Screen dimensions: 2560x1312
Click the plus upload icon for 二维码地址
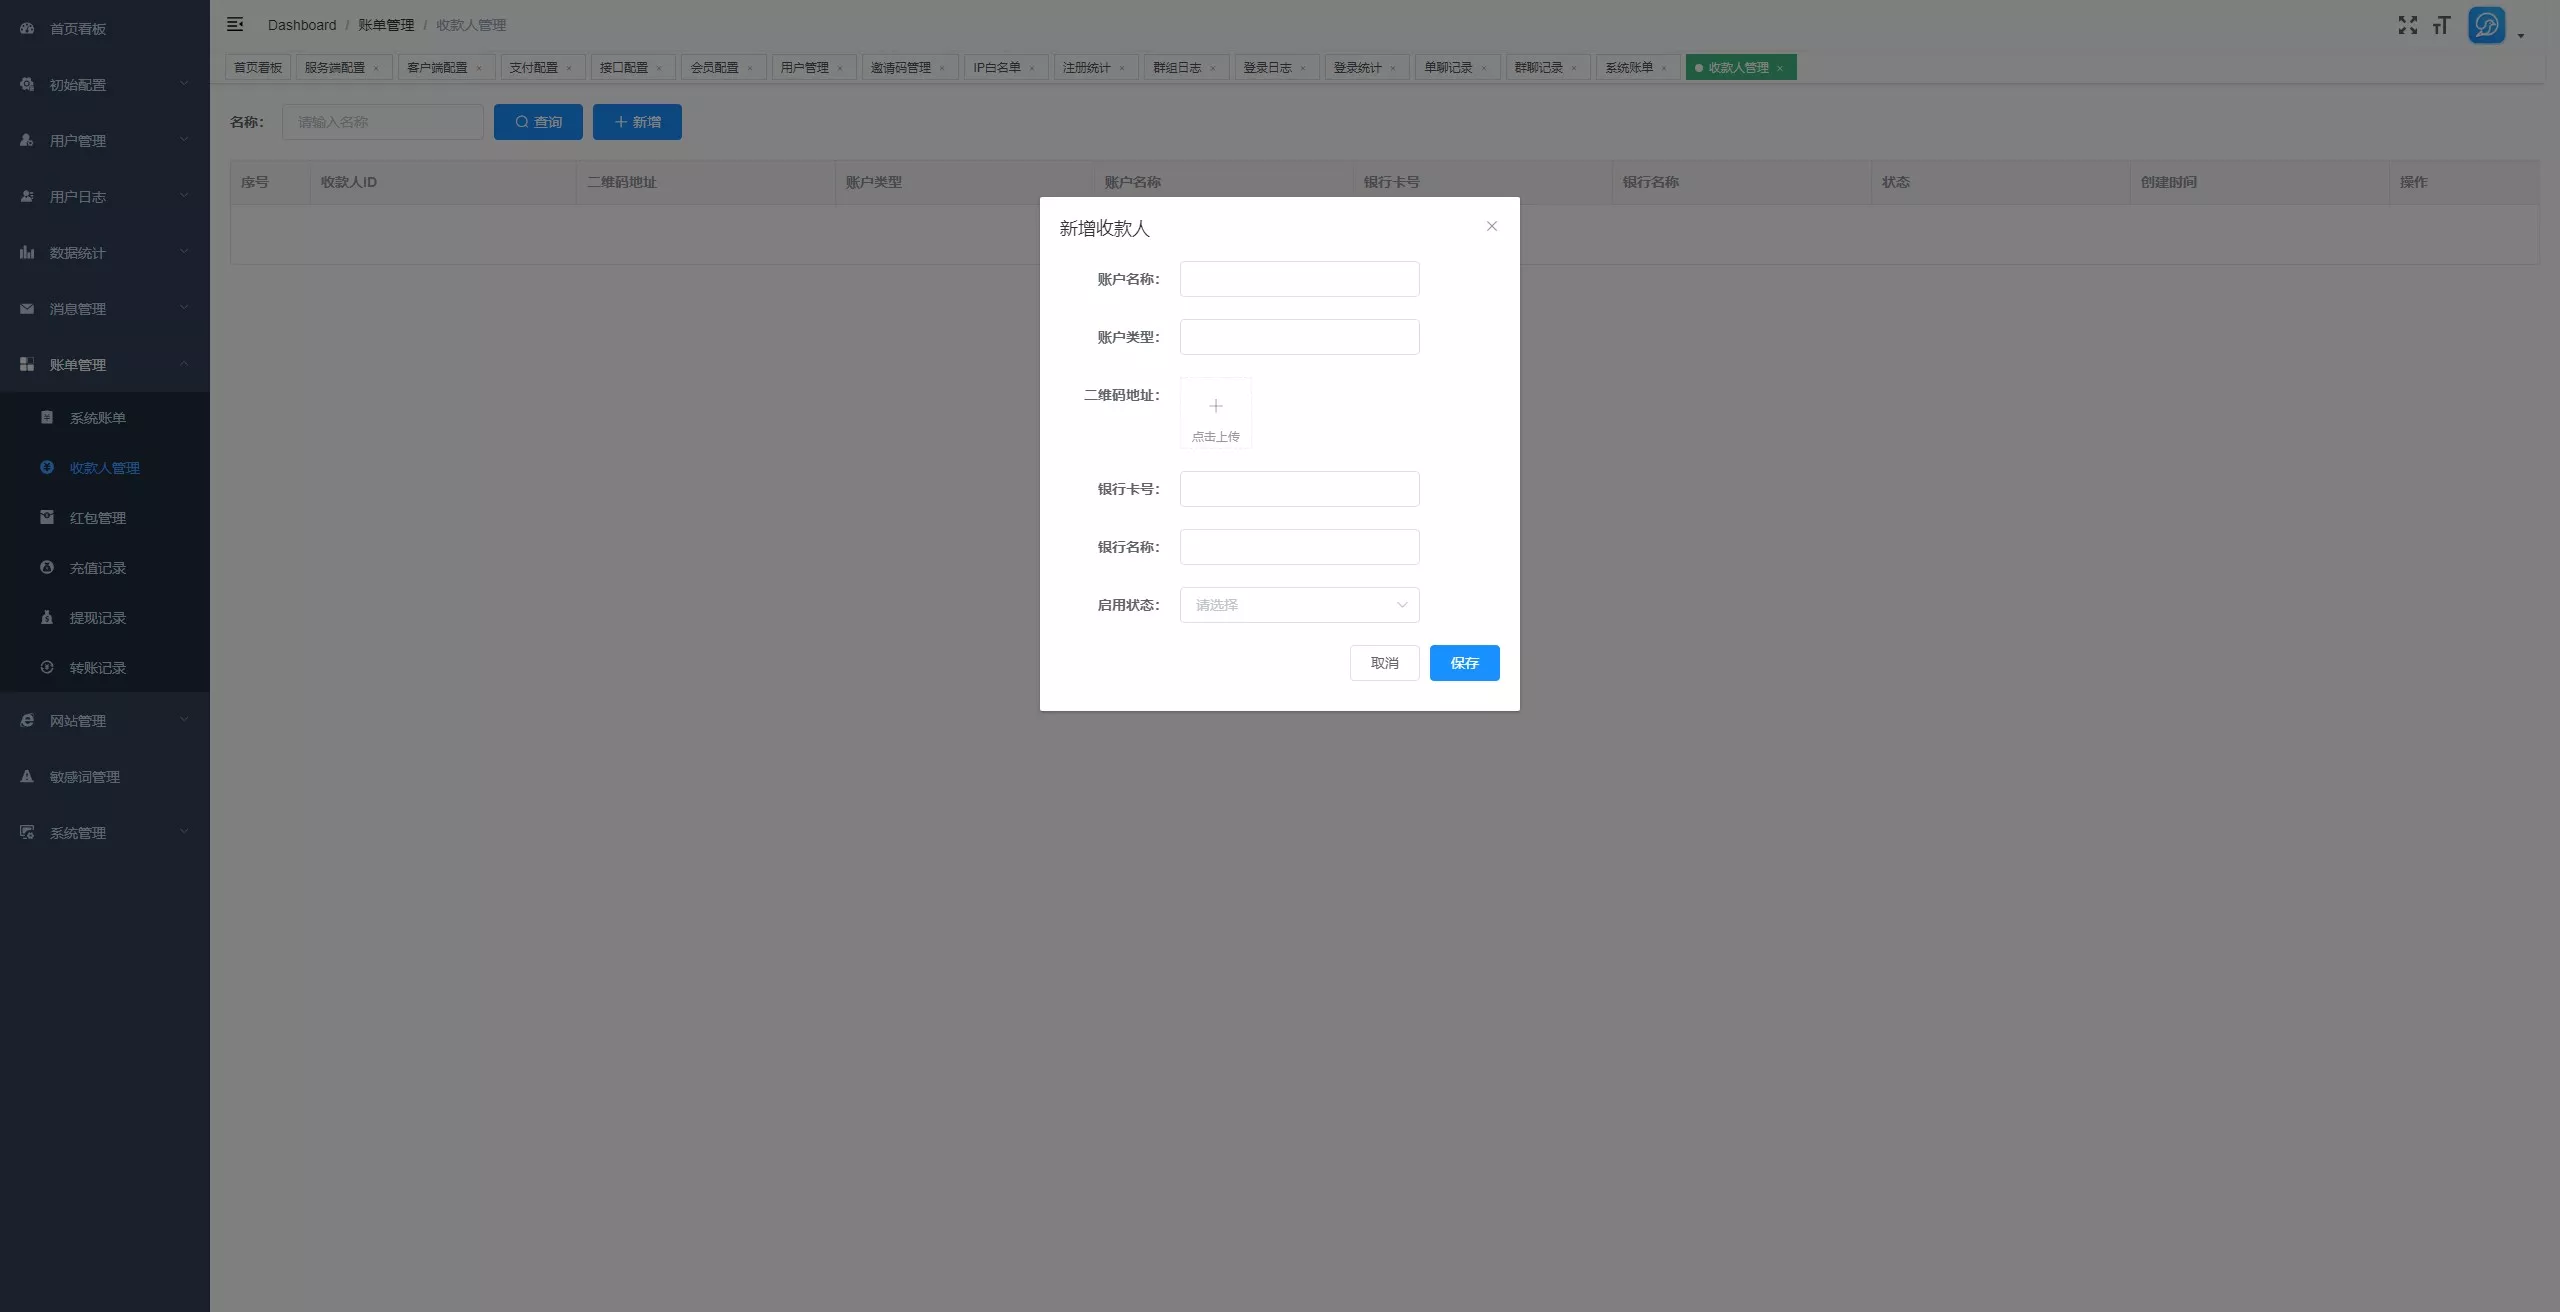pos(1215,406)
